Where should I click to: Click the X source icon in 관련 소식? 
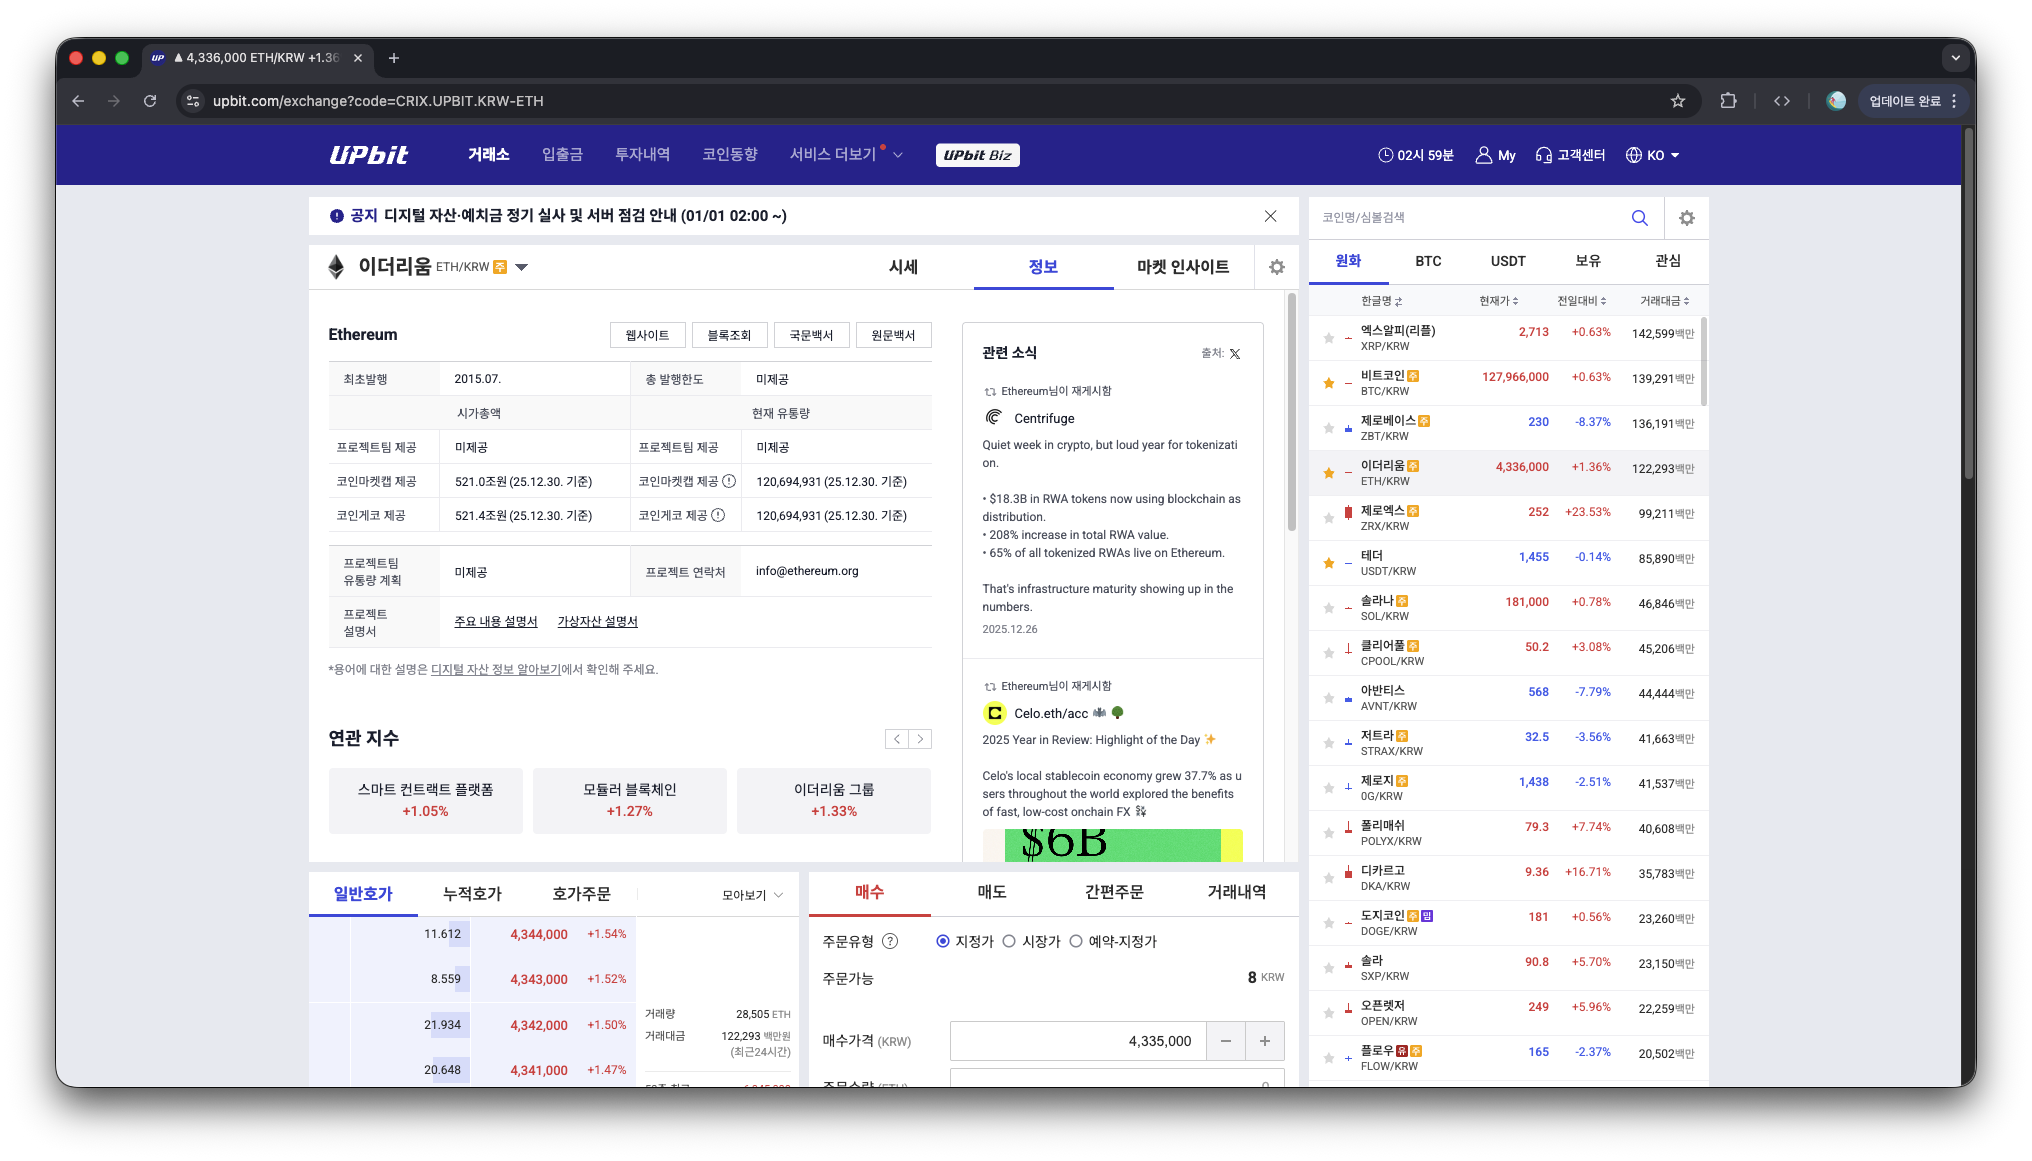point(1235,353)
